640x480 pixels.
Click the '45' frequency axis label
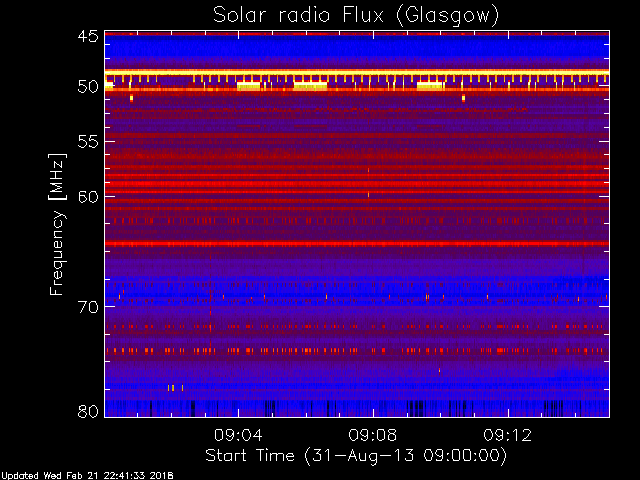[x=88, y=36]
